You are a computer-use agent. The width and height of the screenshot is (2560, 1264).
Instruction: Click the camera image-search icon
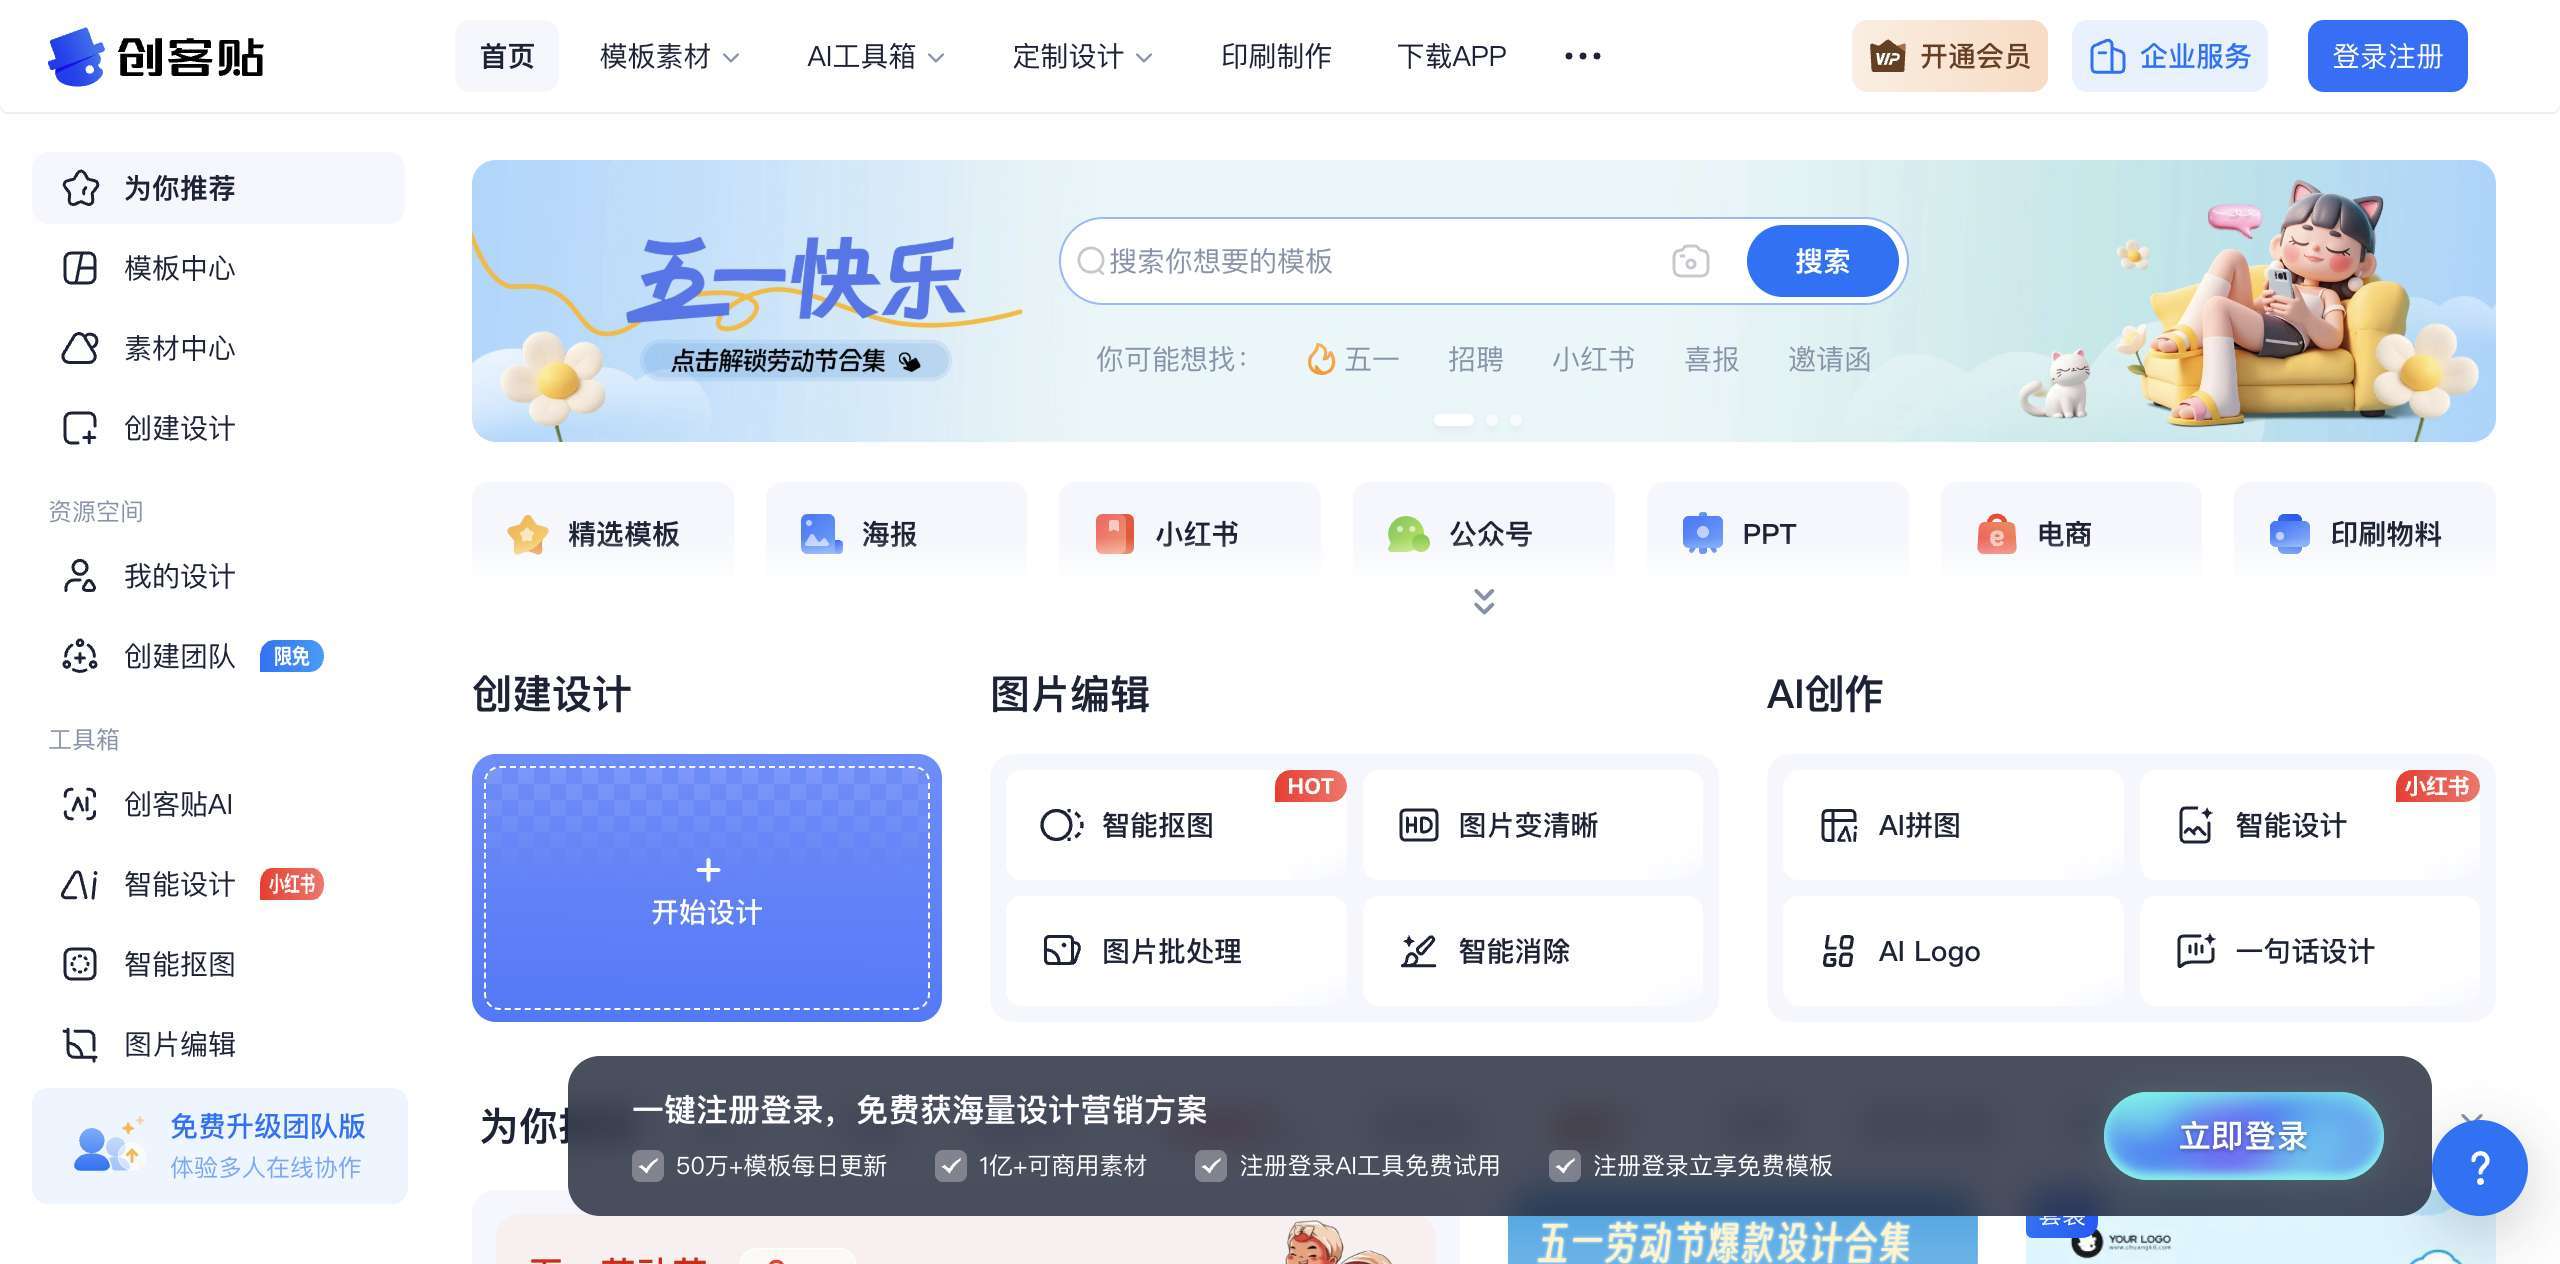(1690, 261)
